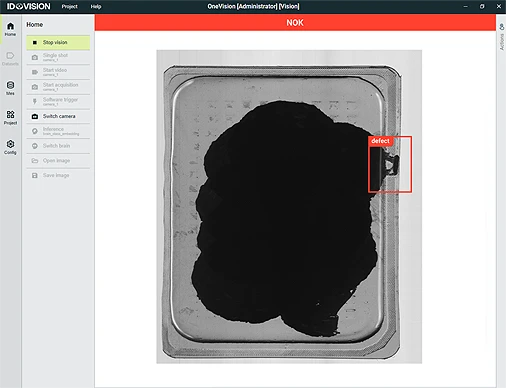This screenshot has height=388, width=506.
Task: Click the Save image disk icon
Action: 35,175
